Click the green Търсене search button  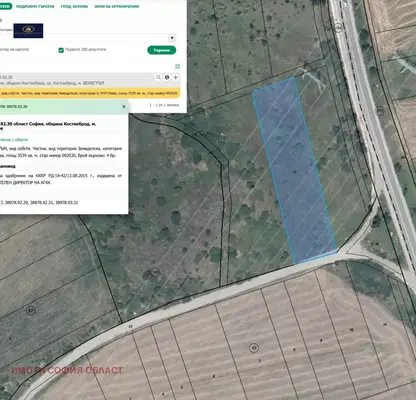[x=162, y=50]
